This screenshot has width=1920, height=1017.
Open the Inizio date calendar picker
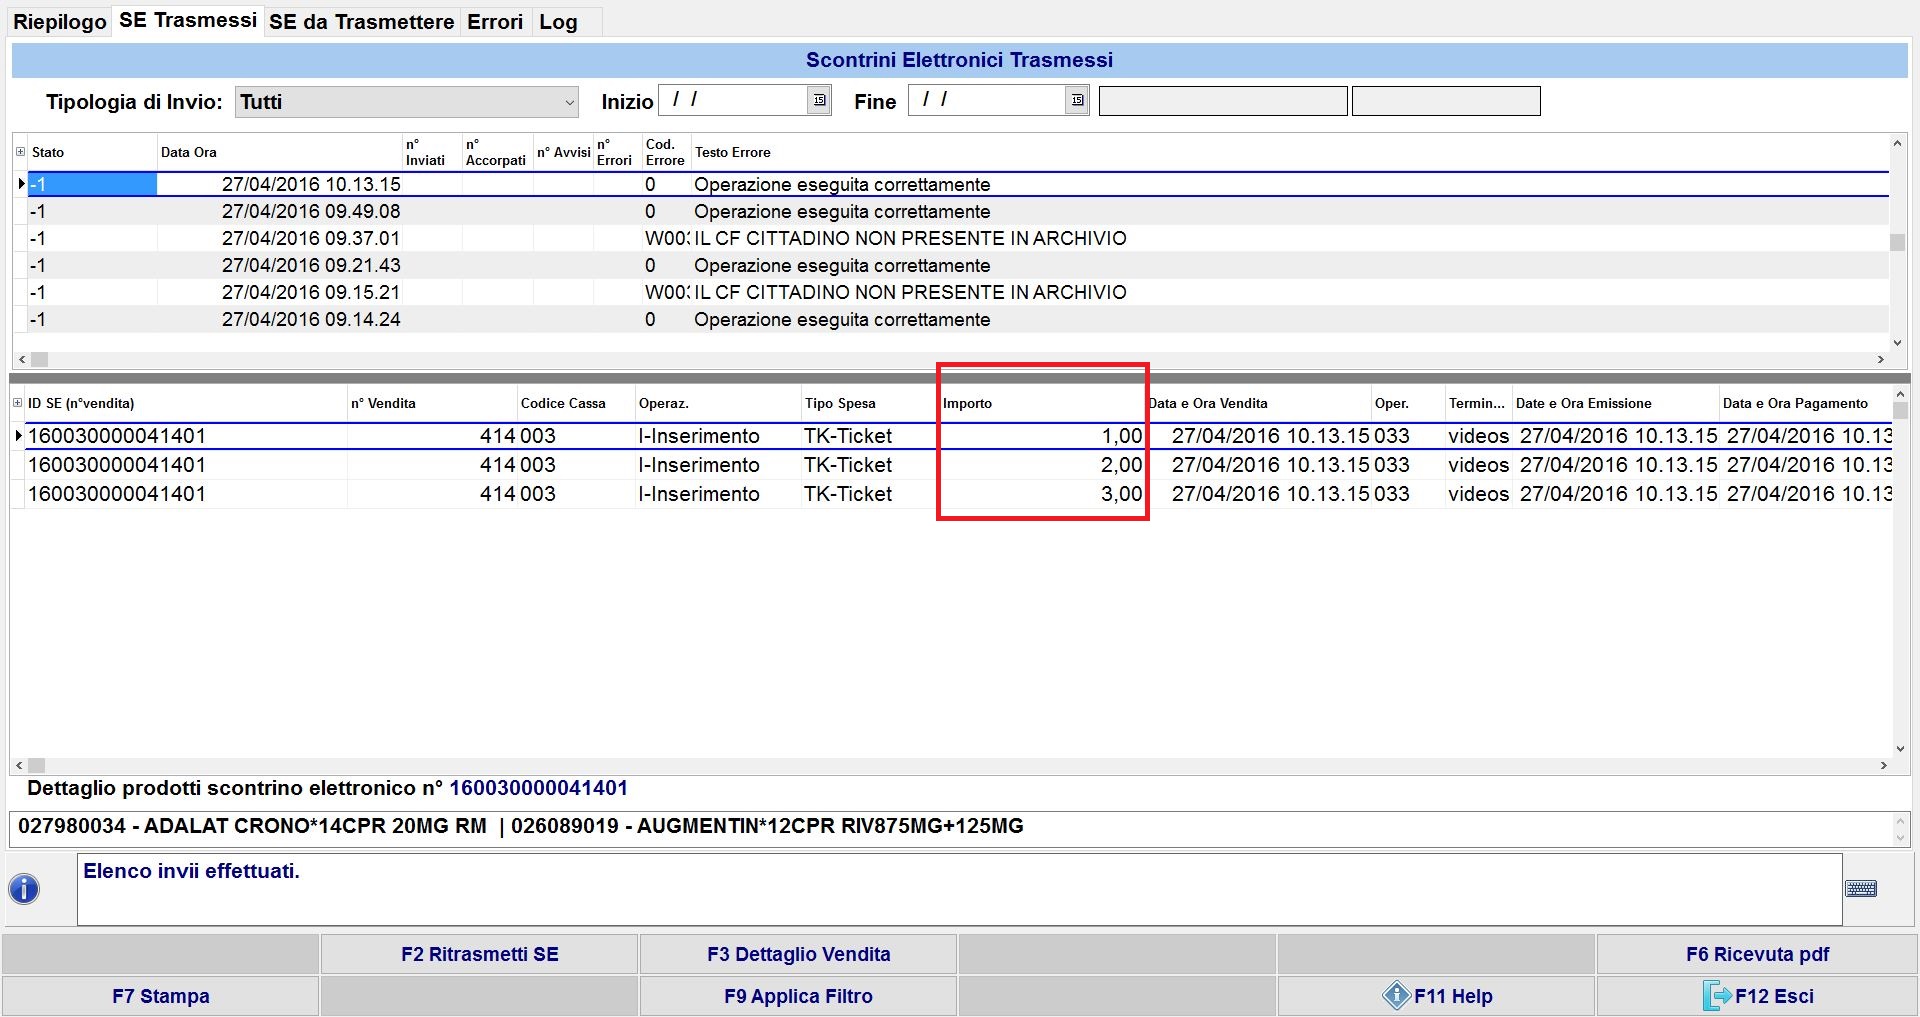click(819, 100)
